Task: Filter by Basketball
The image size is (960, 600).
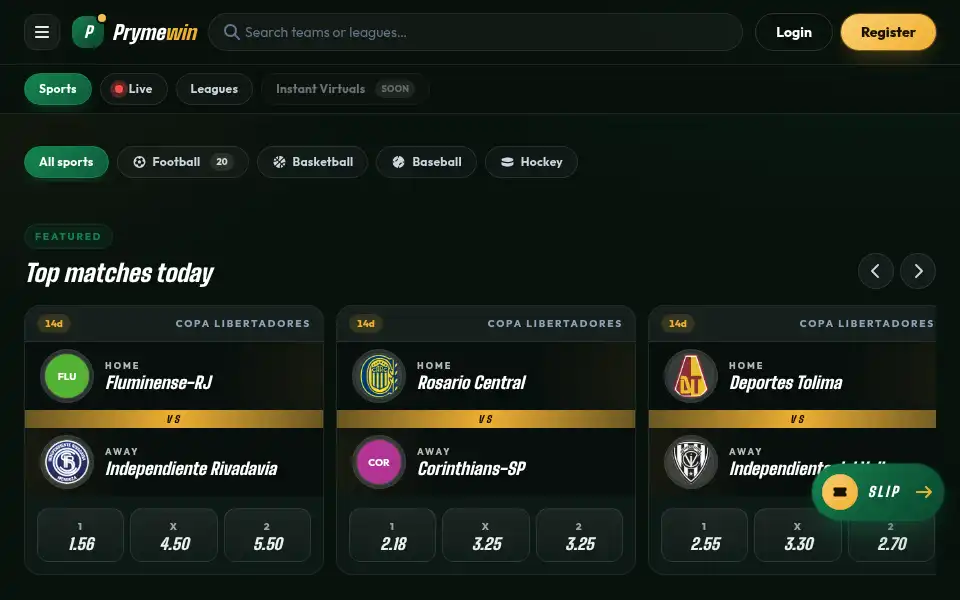Action: (312, 162)
